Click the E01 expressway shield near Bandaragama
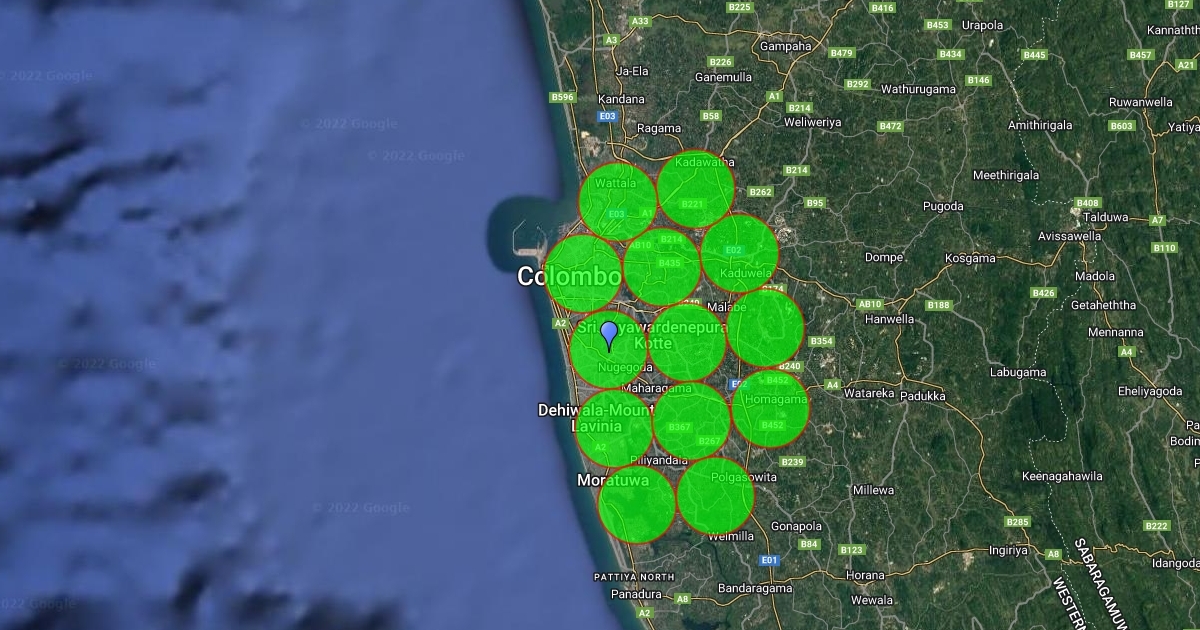 [768, 560]
